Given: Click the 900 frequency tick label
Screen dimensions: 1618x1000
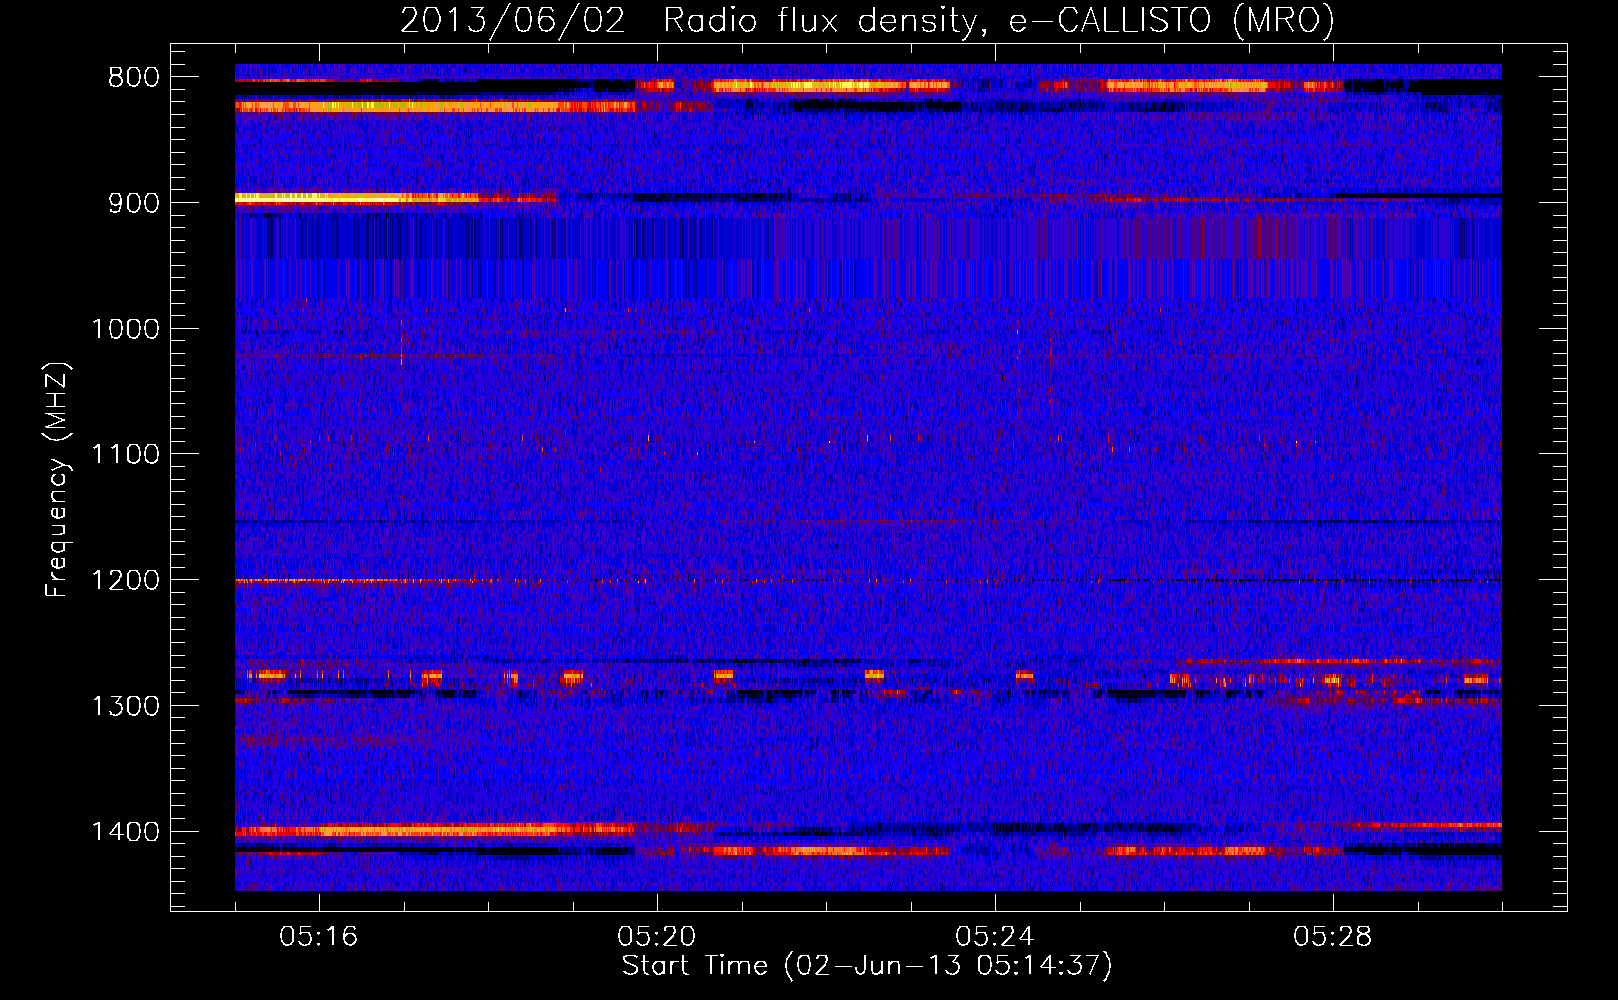Looking at the screenshot, I should click(133, 203).
